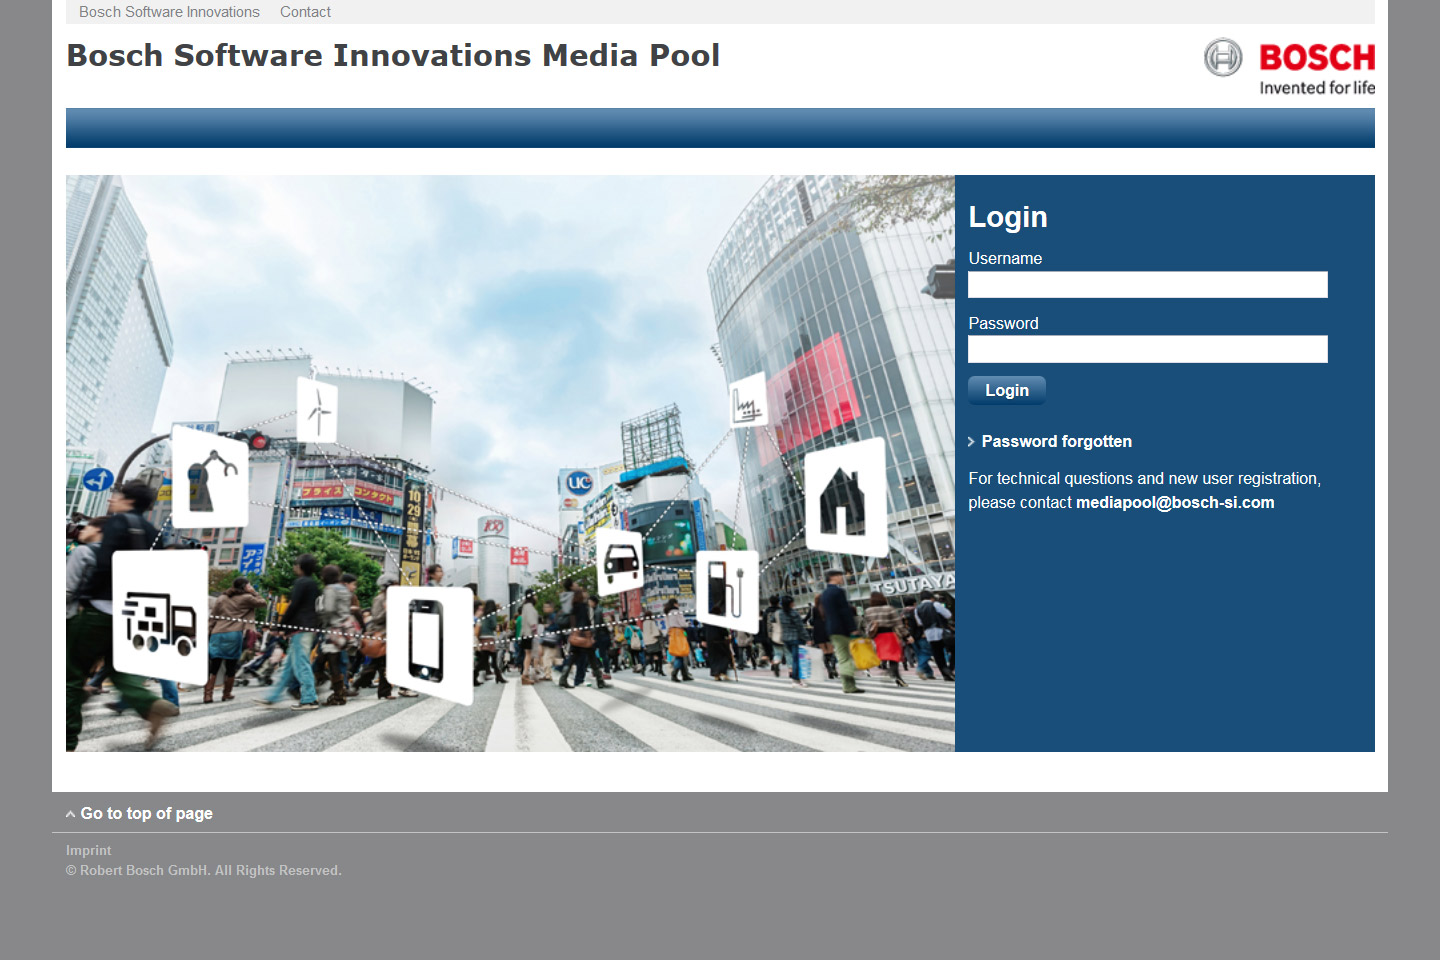Open the Contact link in top bar
Image resolution: width=1440 pixels, height=960 pixels.
pyautogui.click(x=305, y=12)
